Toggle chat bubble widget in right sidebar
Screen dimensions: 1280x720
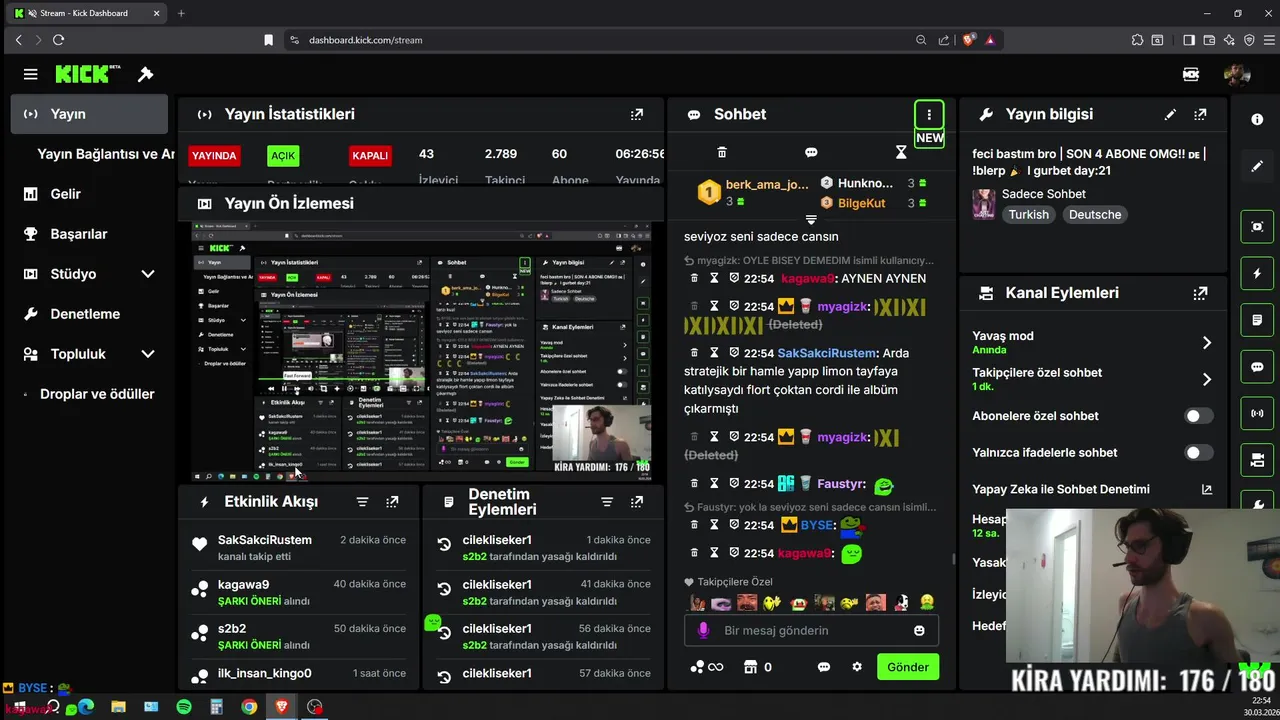point(1257,367)
